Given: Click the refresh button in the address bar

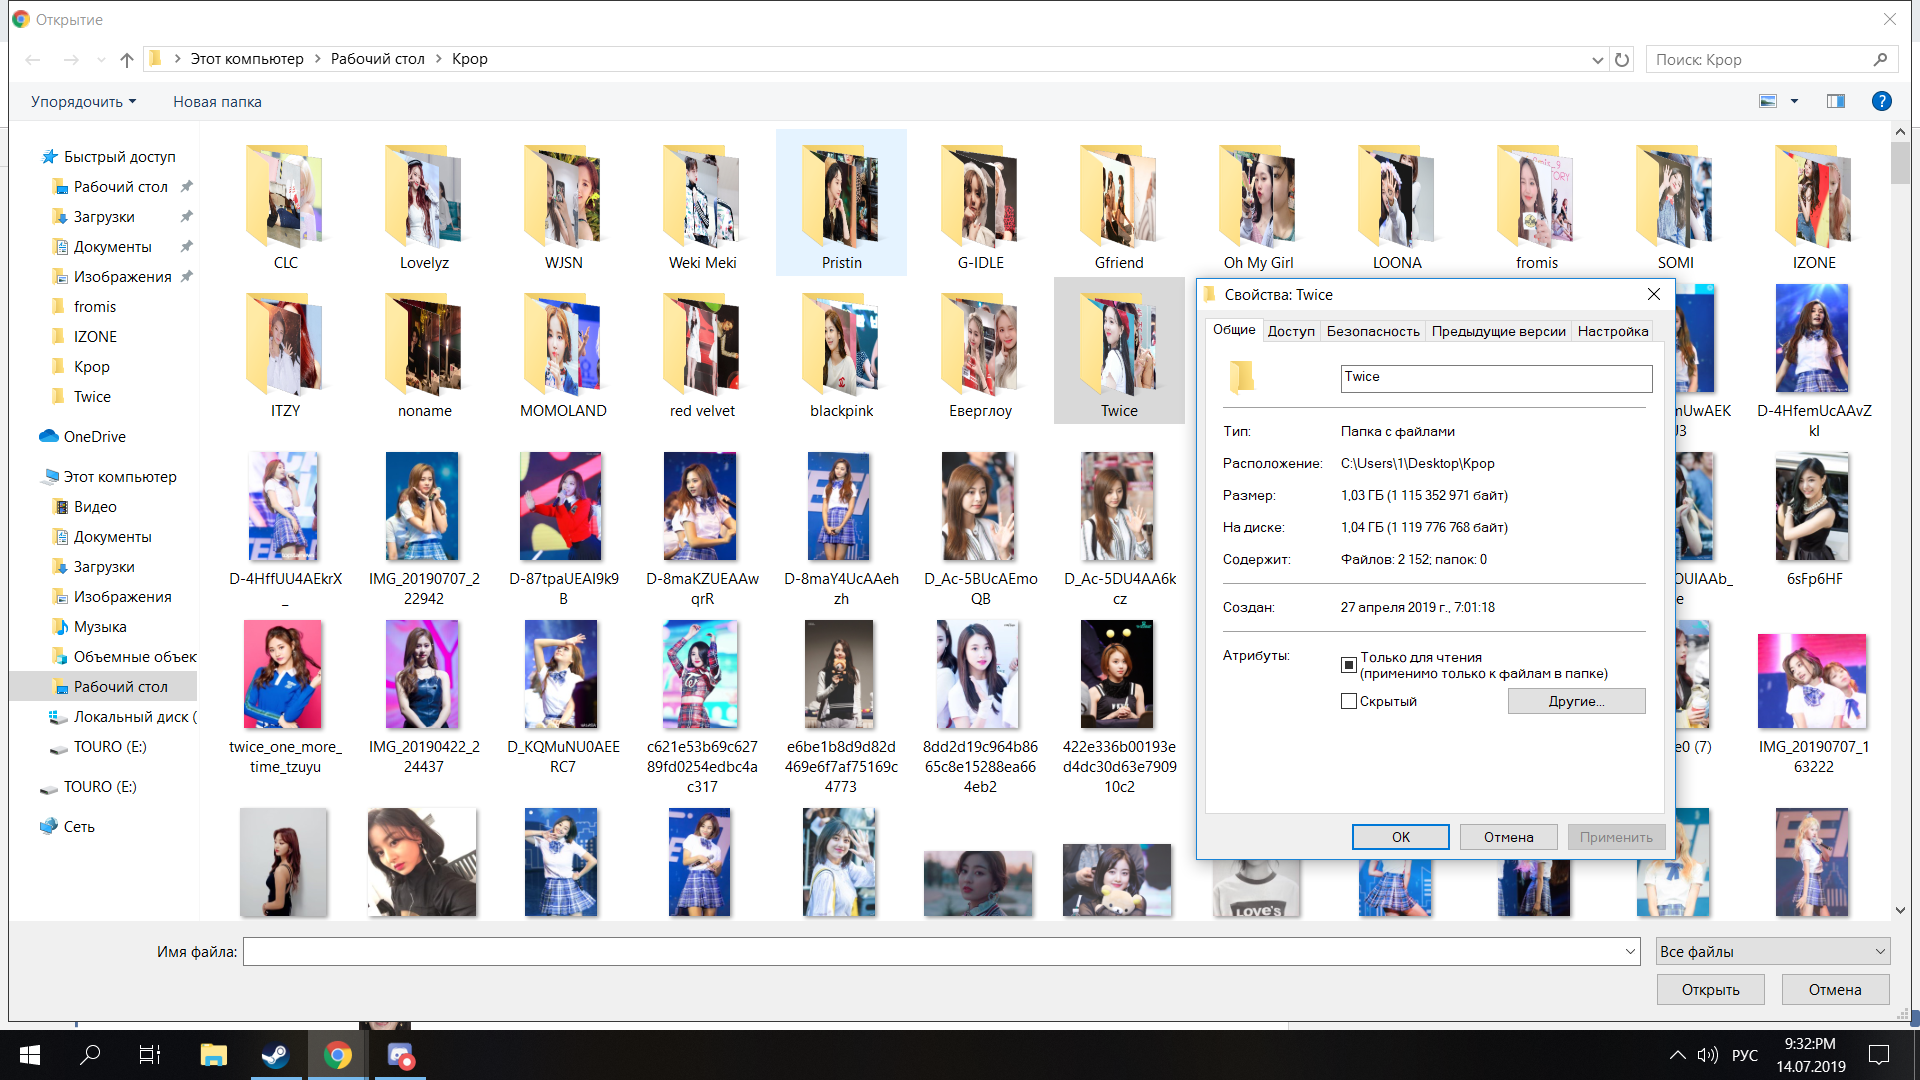Looking at the screenshot, I should [1622, 60].
